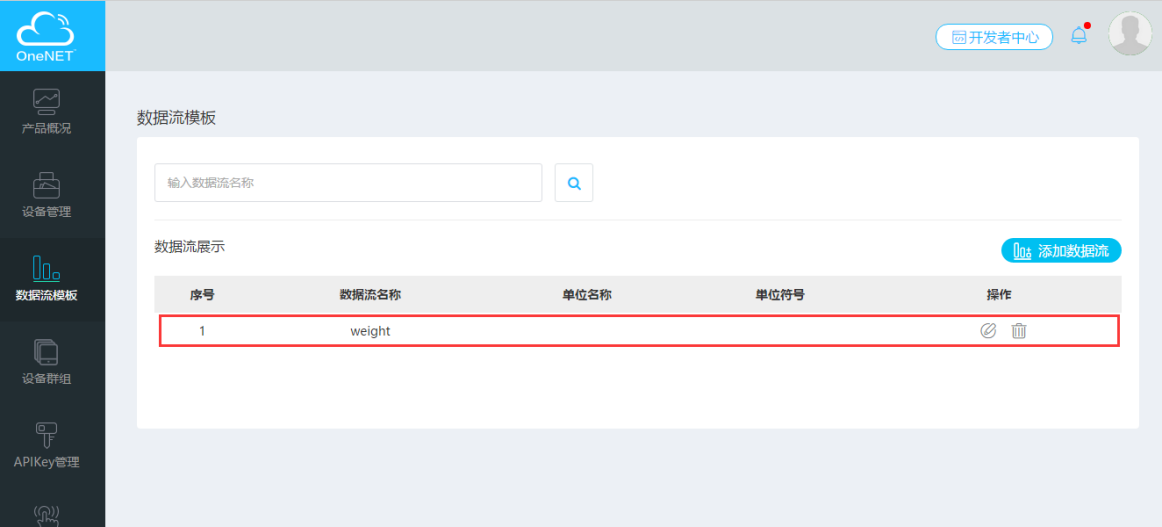Go to 设备管理 device management
This screenshot has width=1162, height=527.
[46, 195]
